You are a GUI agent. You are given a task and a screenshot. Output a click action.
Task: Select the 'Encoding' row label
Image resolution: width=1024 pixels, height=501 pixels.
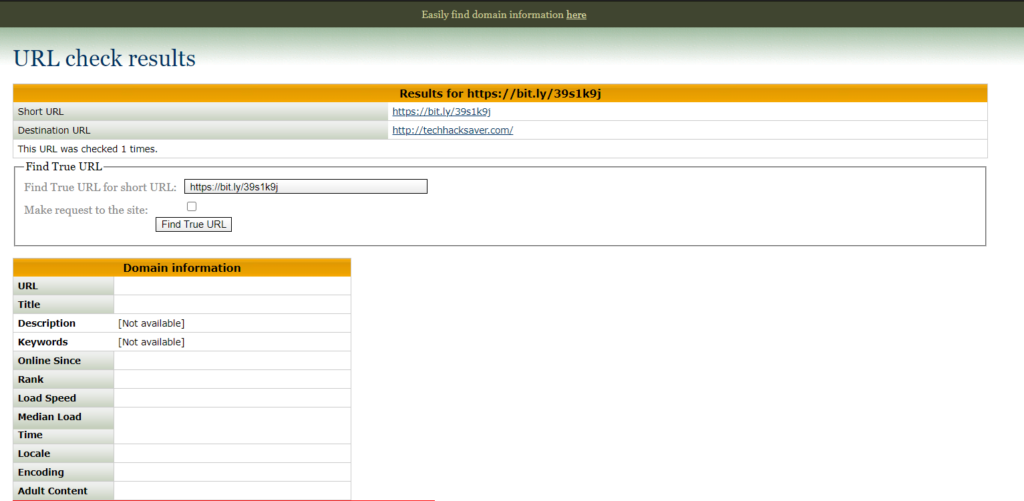[x=41, y=472]
